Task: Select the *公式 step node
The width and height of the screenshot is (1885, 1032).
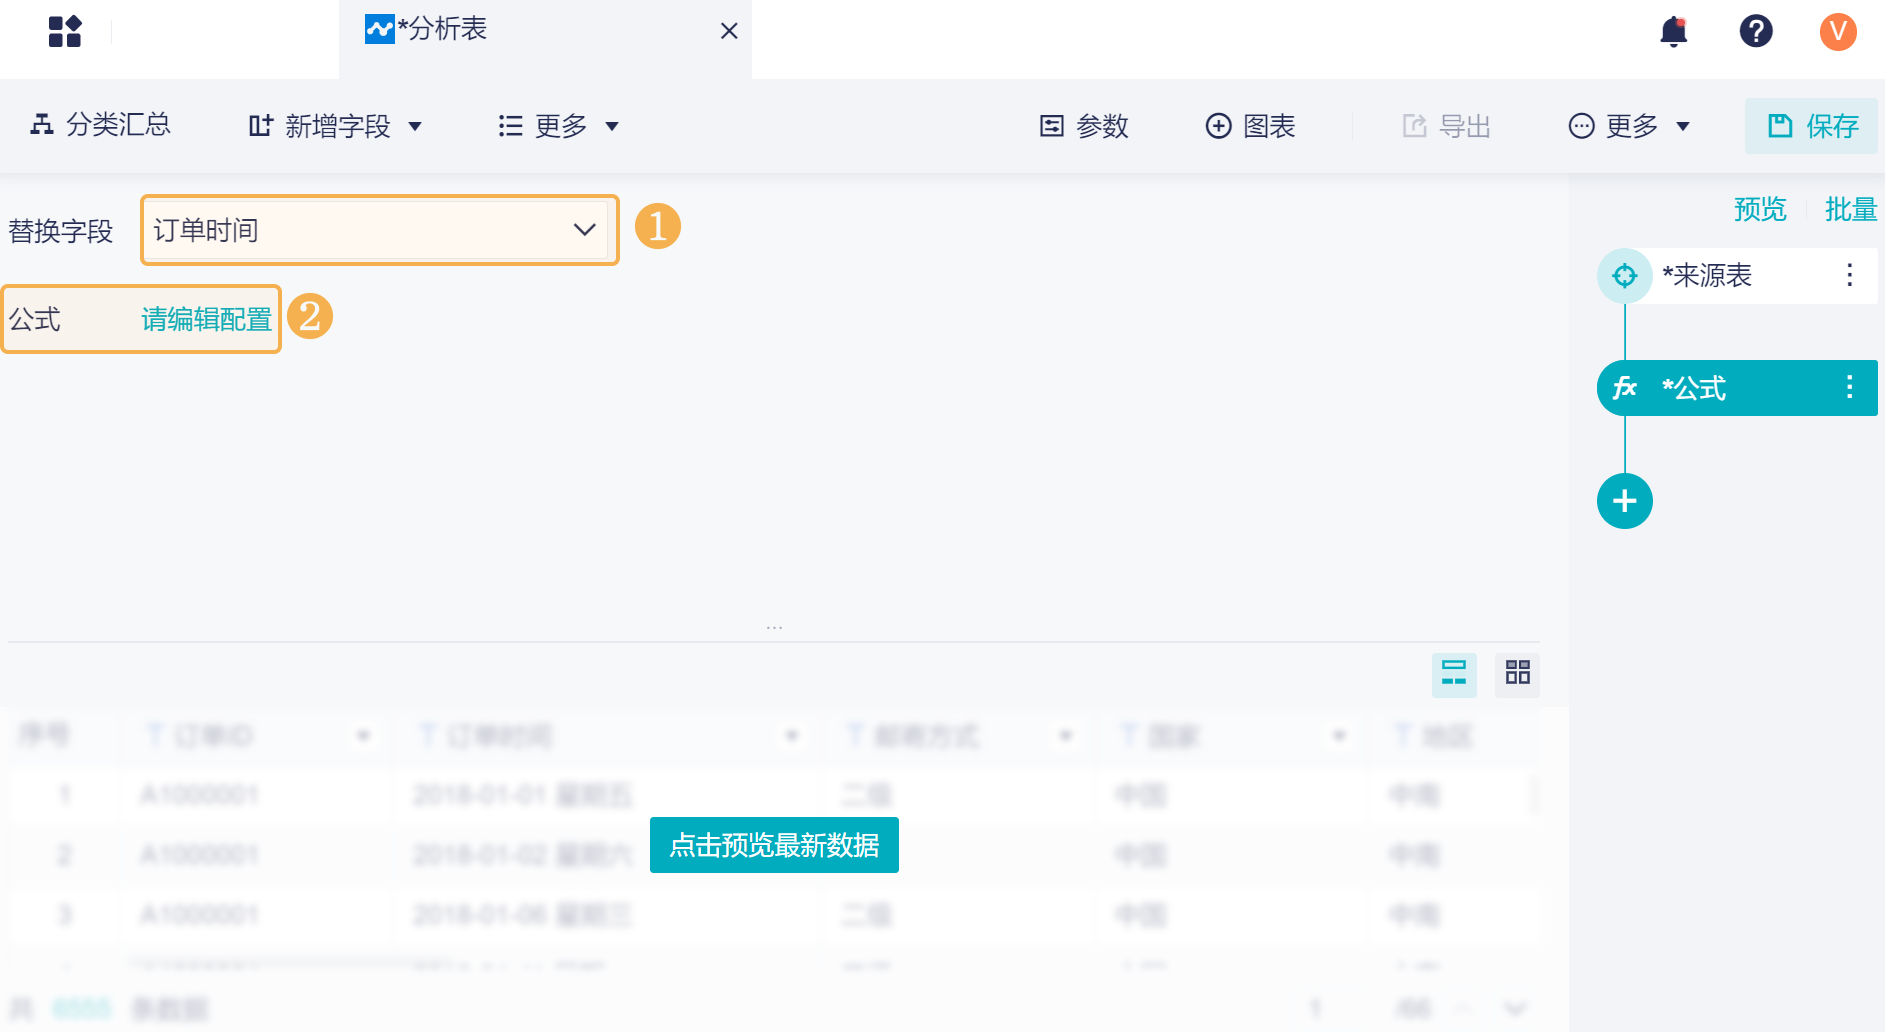Action: pyautogui.click(x=1737, y=388)
